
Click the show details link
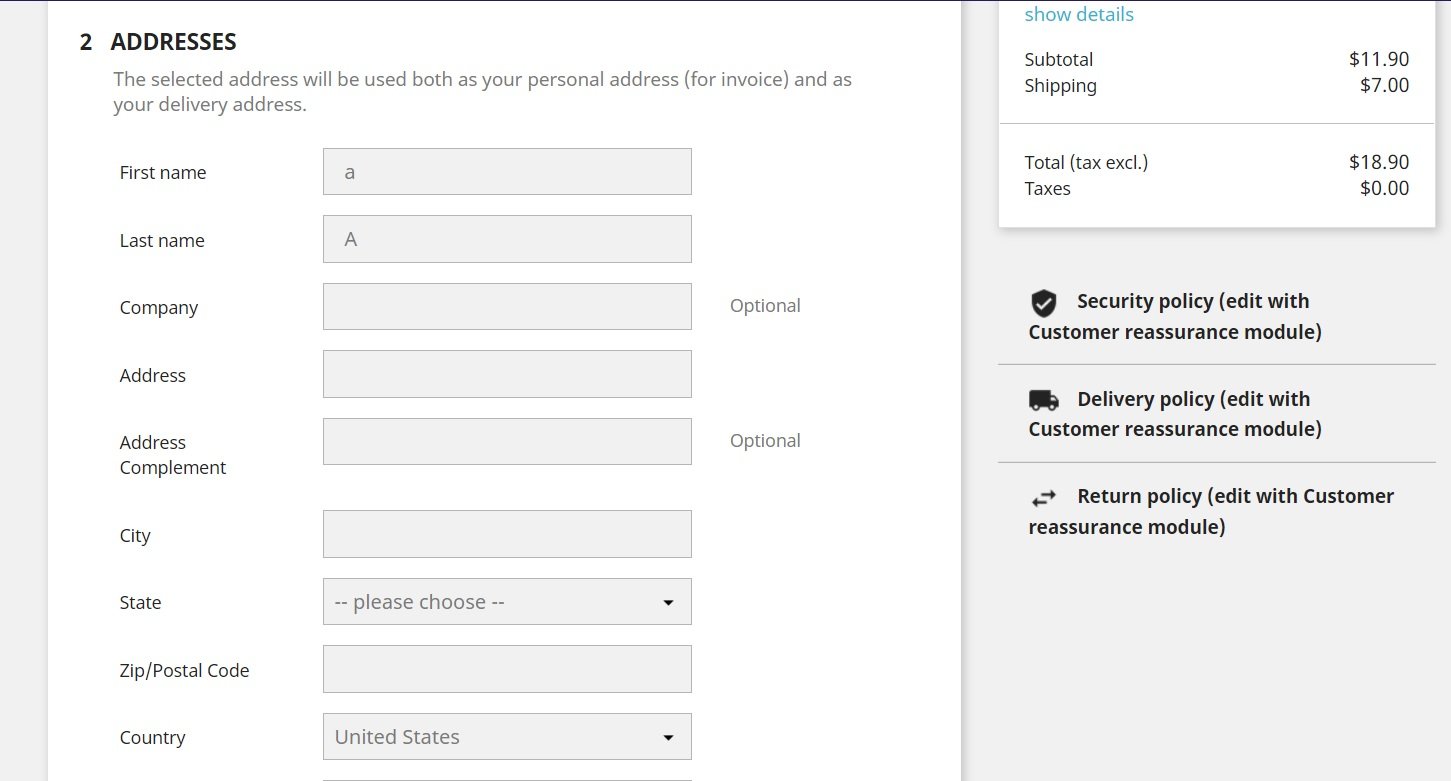(1078, 14)
